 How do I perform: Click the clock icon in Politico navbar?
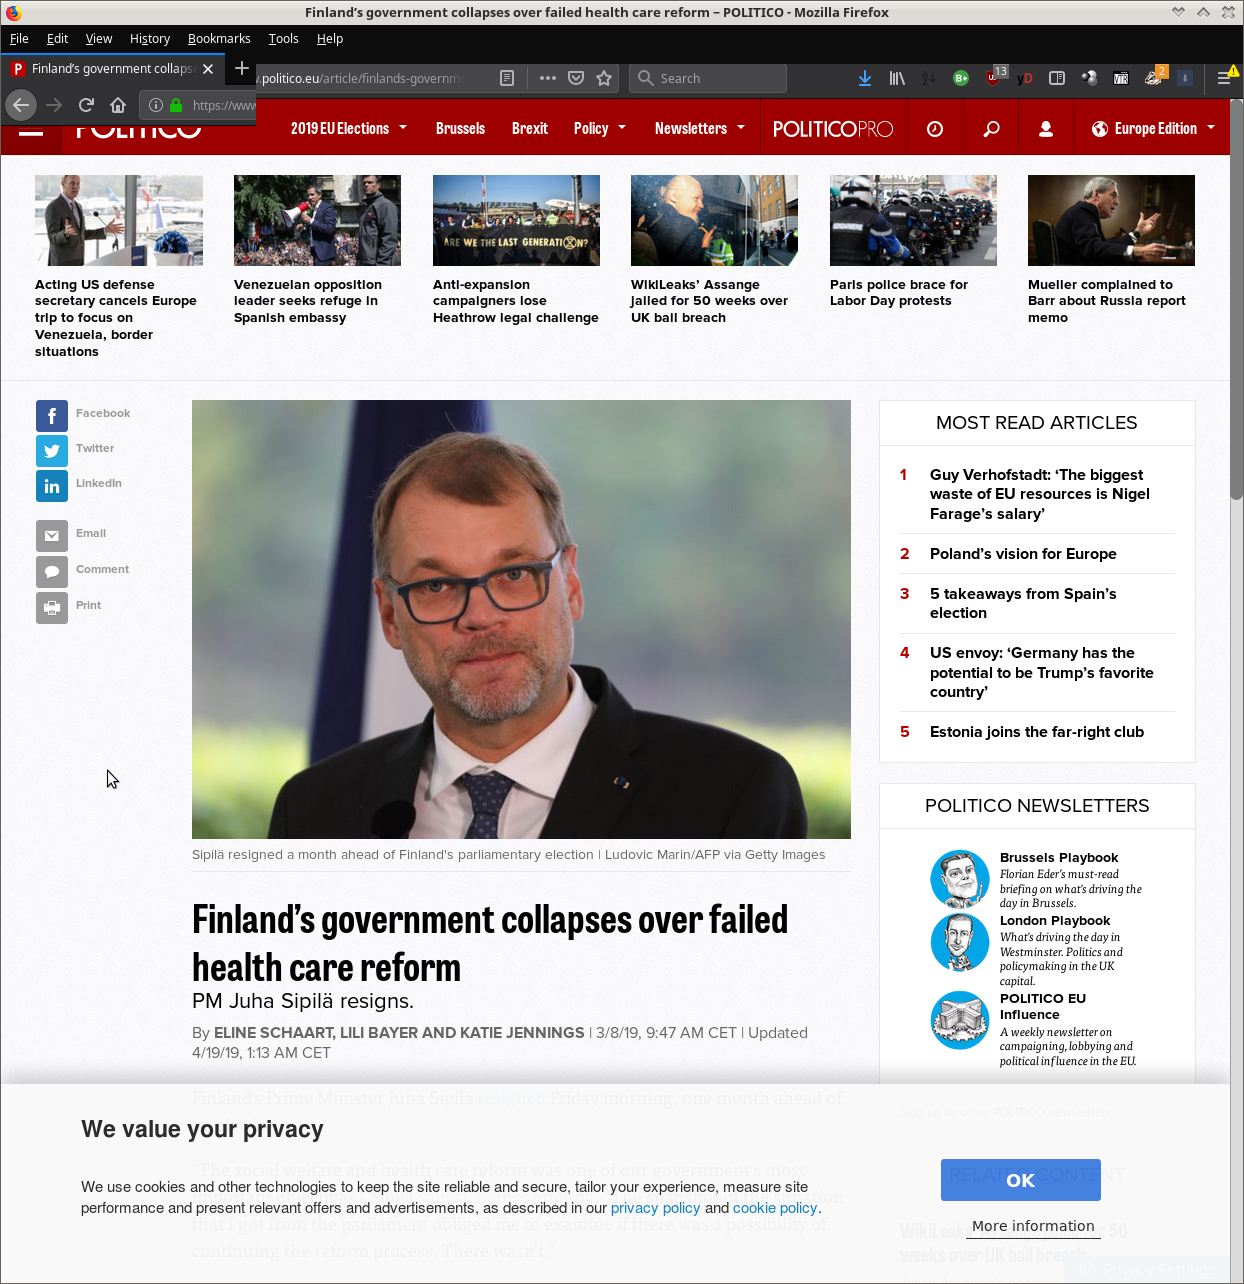[x=935, y=129]
